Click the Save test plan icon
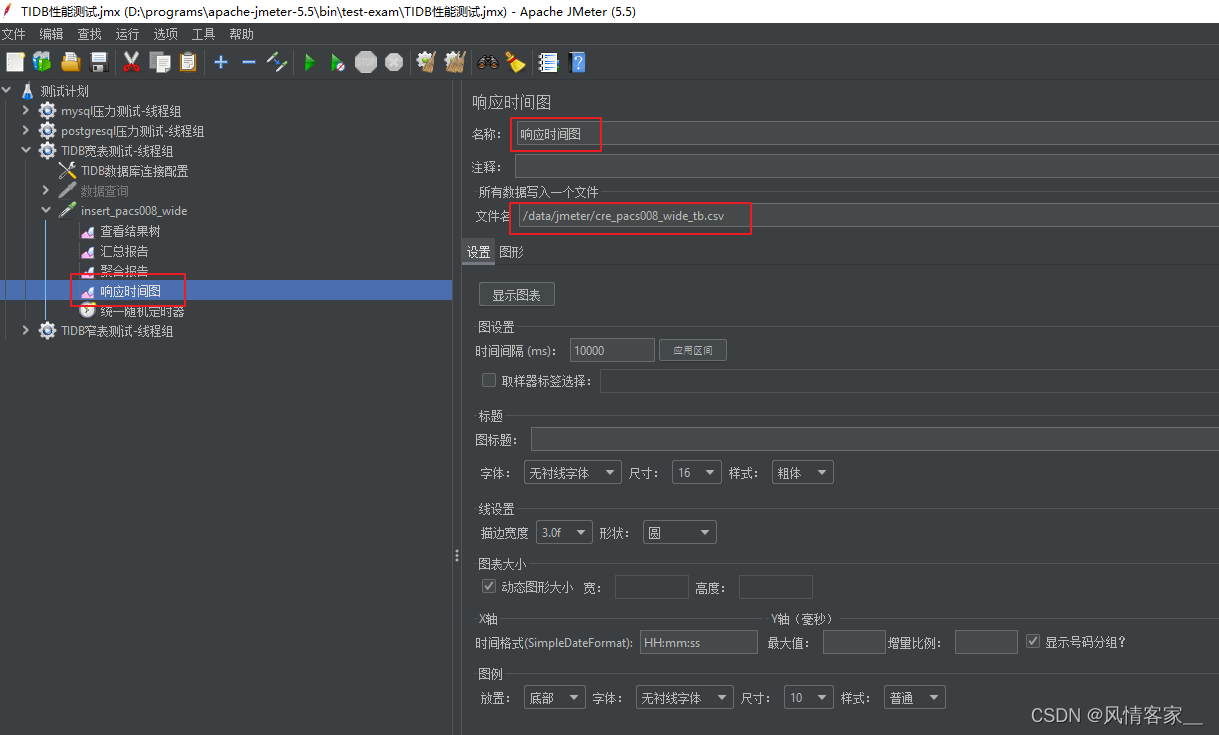The width and height of the screenshot is (1219, 735). (x=98, y=62)
